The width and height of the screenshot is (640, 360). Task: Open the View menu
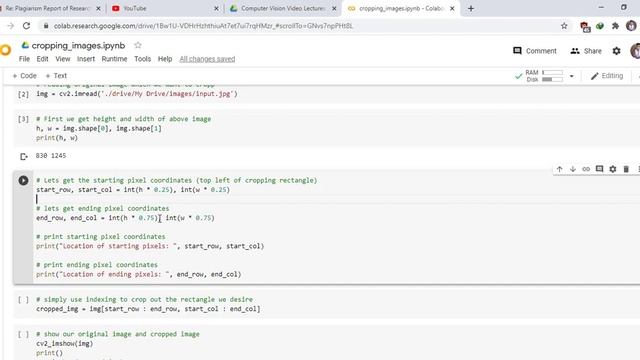[x=63, y=59]
